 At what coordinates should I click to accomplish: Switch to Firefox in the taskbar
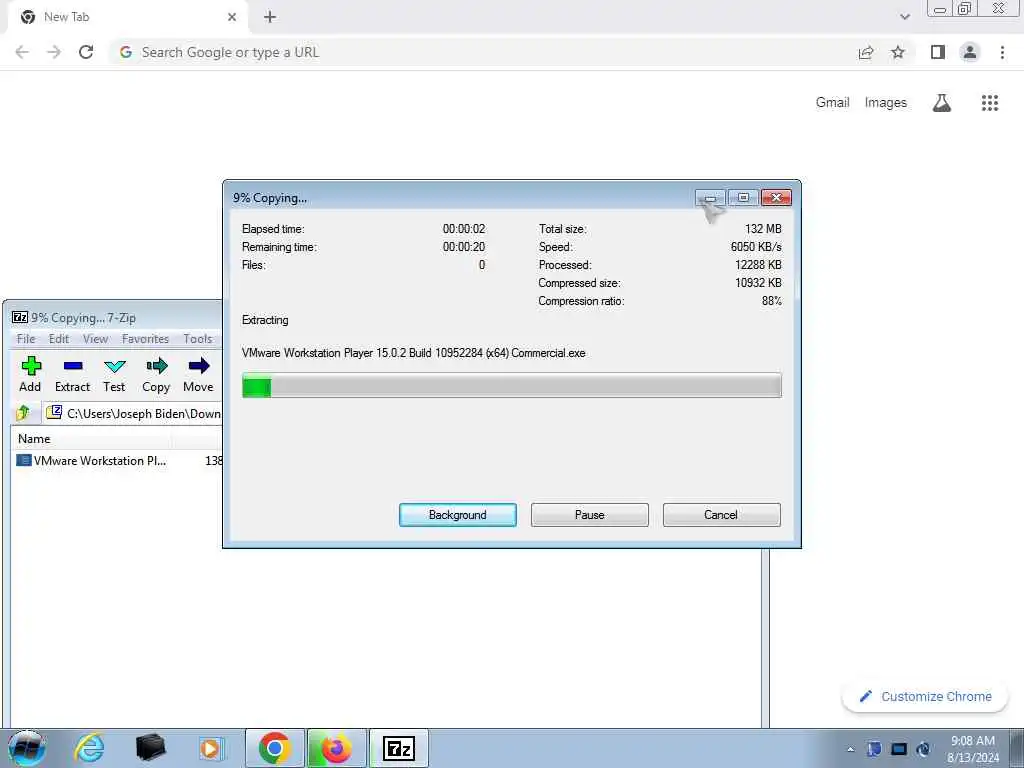pos(336,748)
